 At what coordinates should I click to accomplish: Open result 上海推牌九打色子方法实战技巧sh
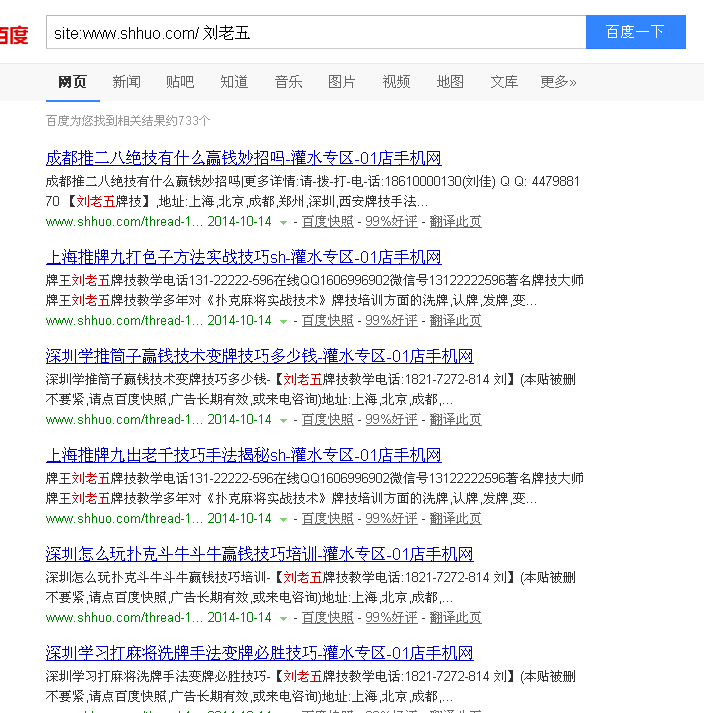pyautogui.click(x=243, y=257)
